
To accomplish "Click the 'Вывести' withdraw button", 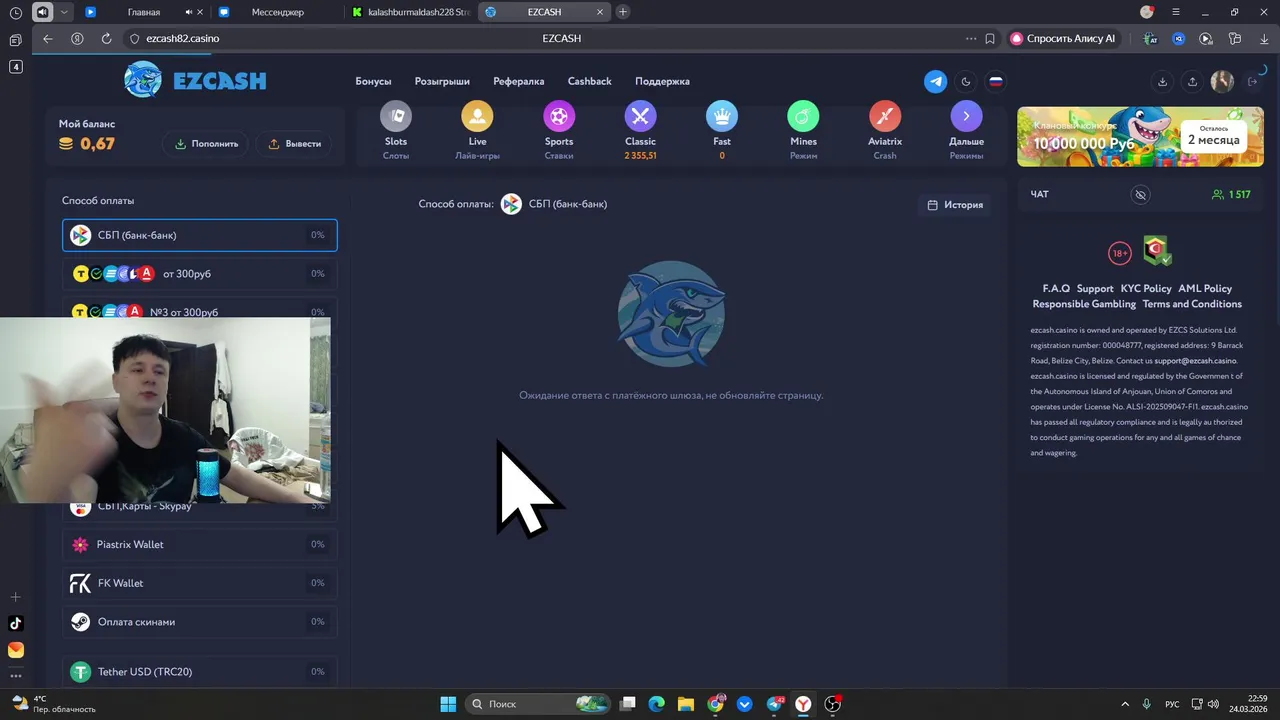I will coord(294,143).
